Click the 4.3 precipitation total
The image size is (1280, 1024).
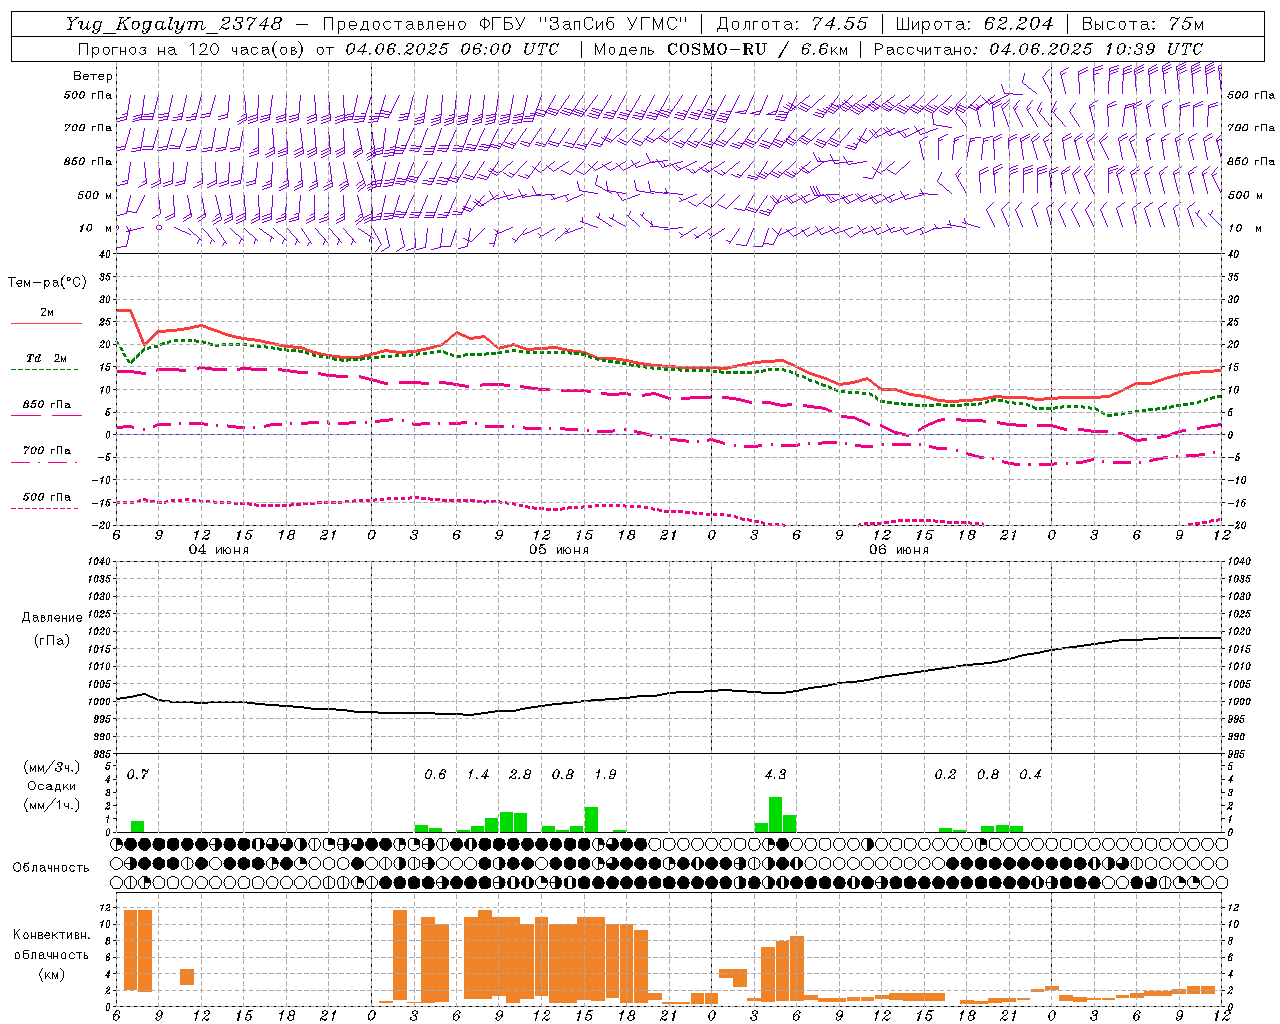pyautogui.click(x=775, y=774)
